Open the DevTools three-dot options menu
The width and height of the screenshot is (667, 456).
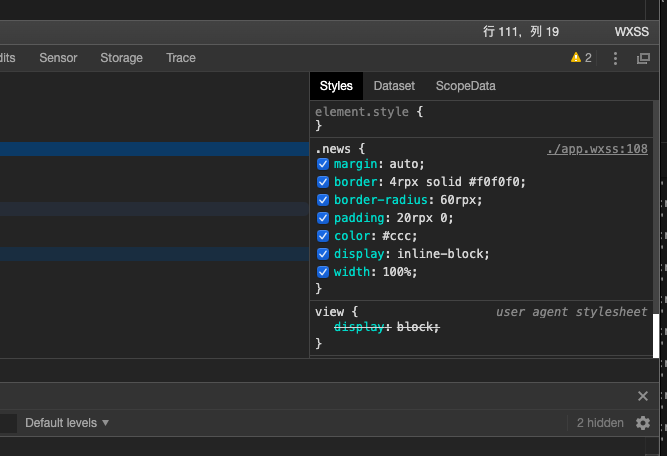(616, 58)
